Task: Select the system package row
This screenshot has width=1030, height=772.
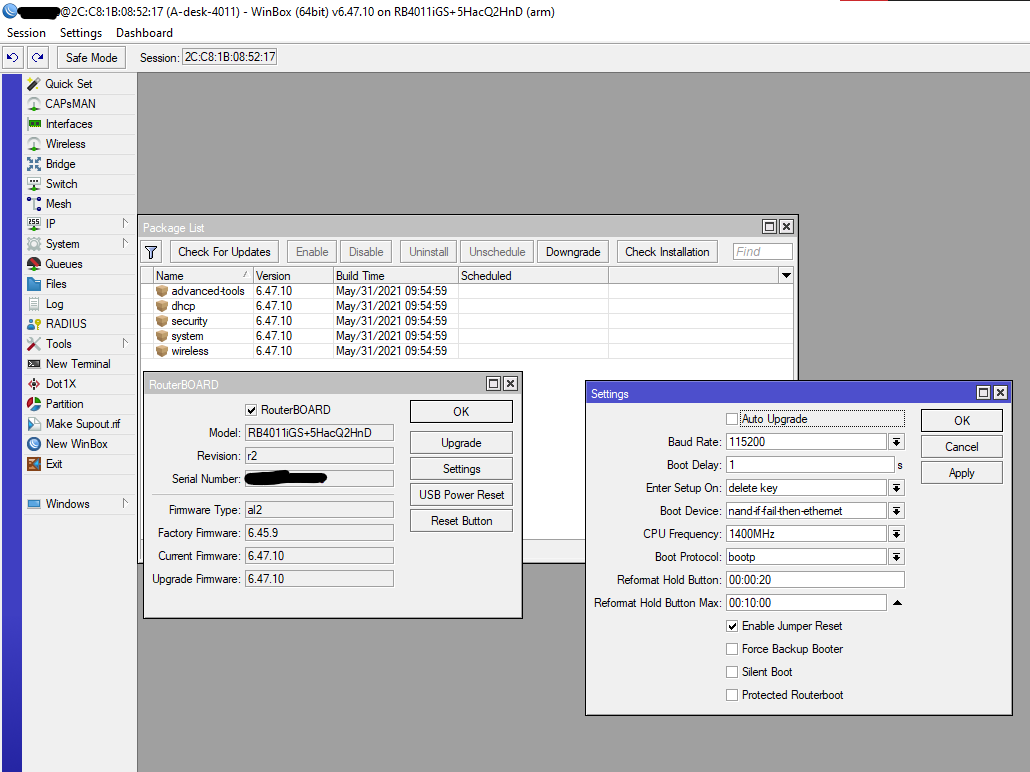Action: click(x=466, y=336)
